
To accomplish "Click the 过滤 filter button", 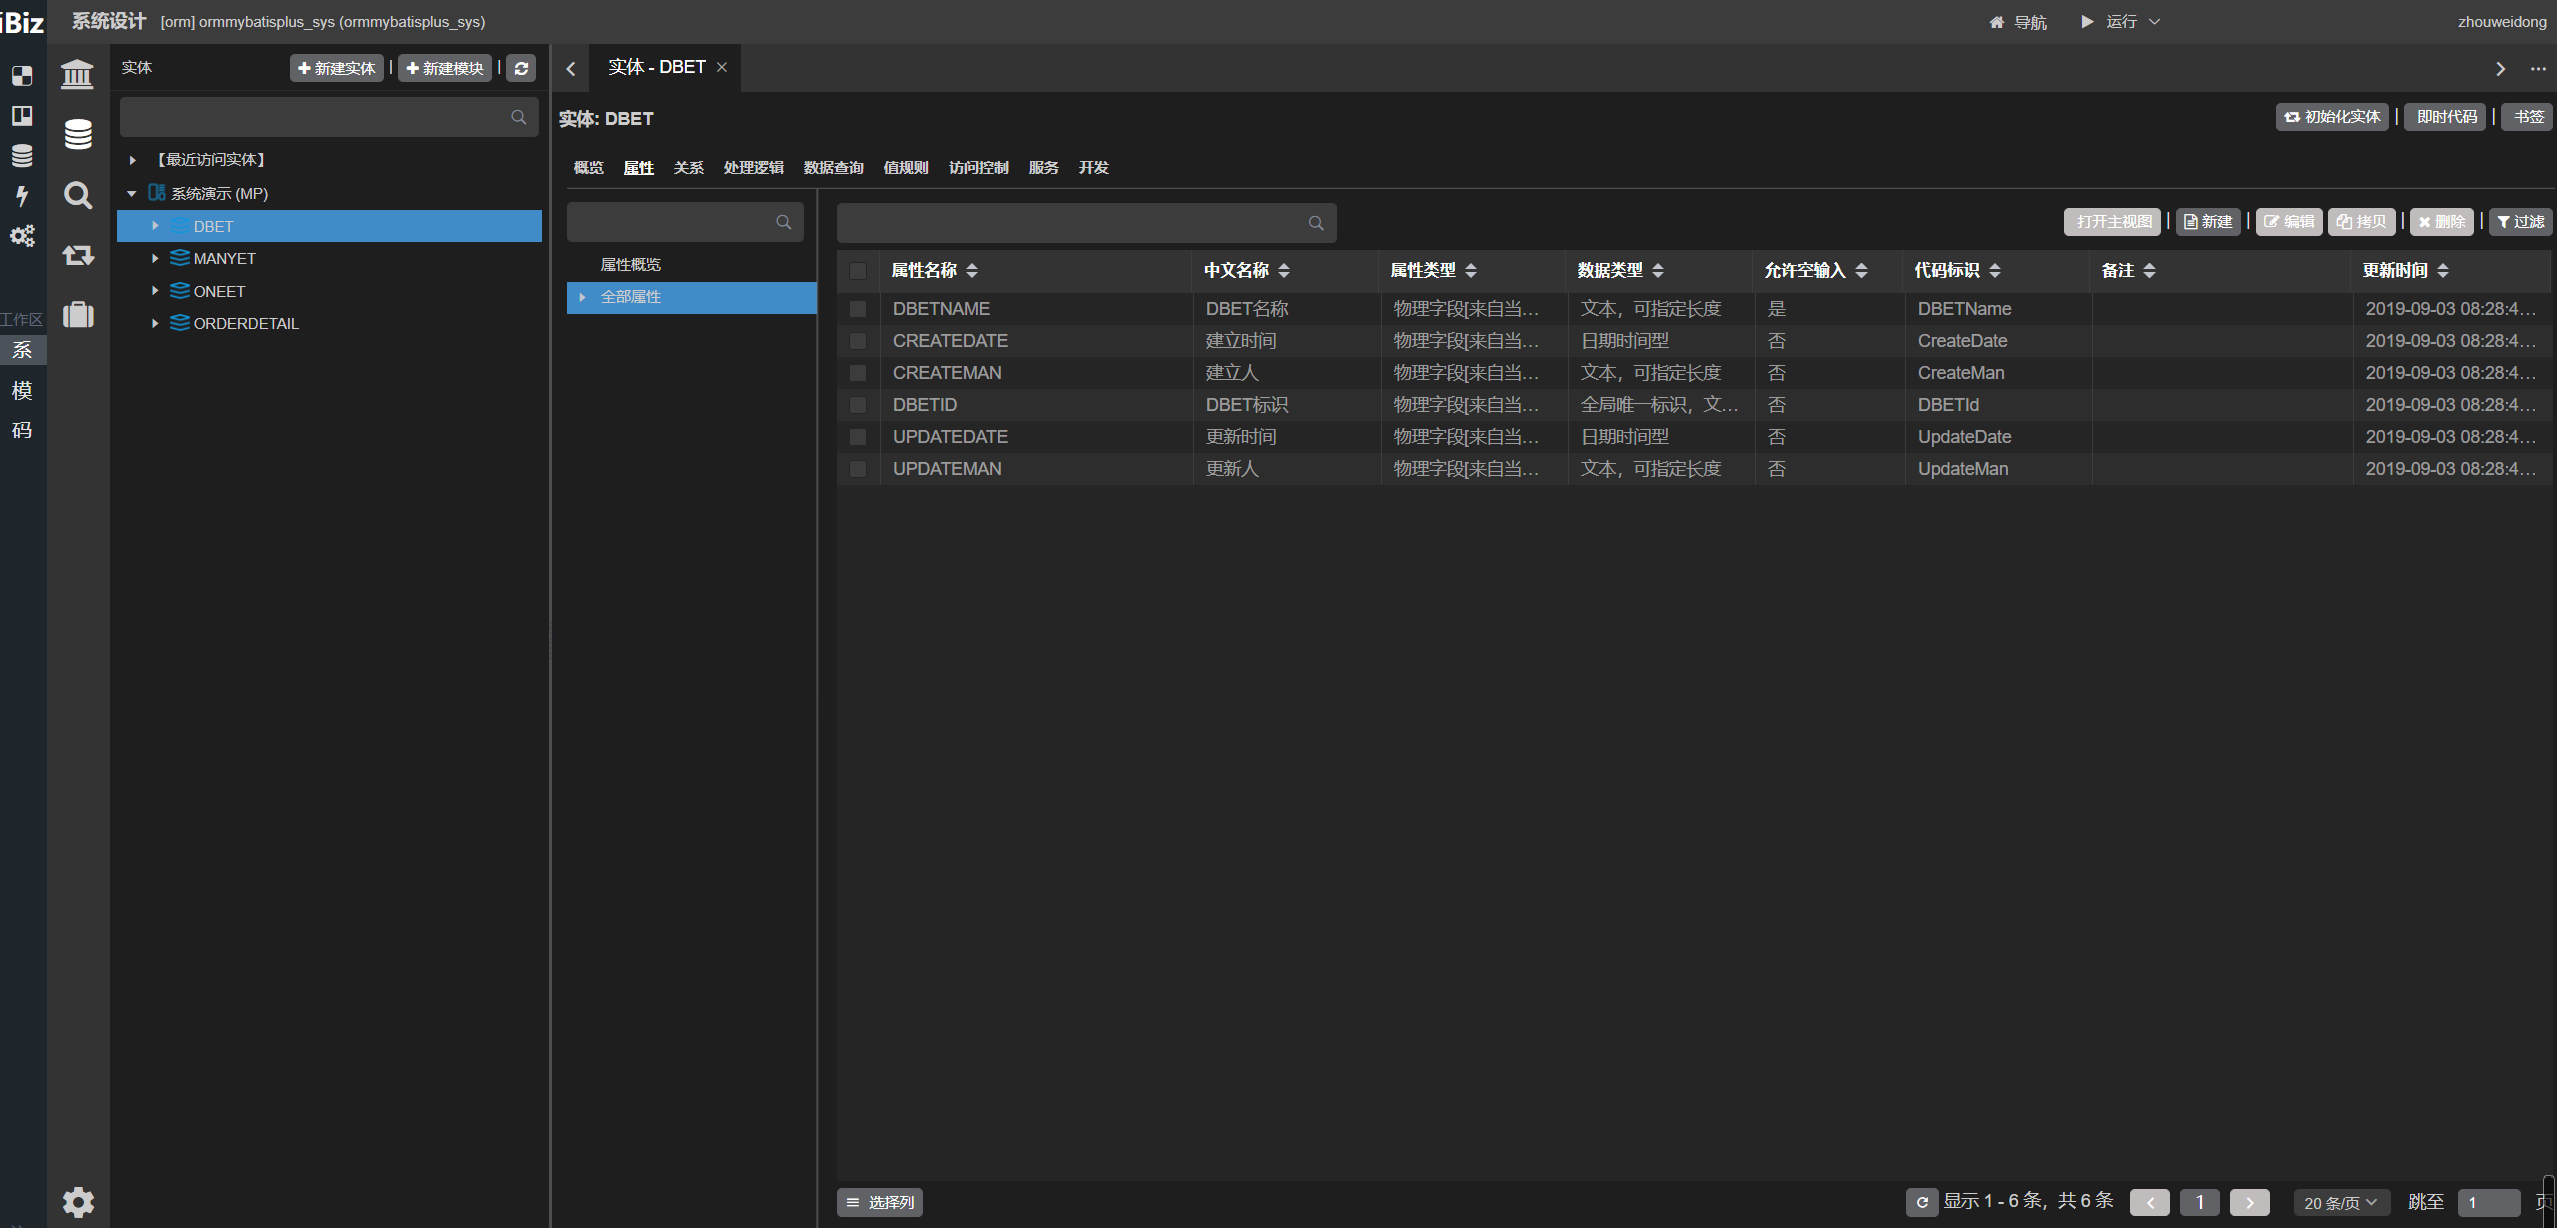I will coord(2521,222).
